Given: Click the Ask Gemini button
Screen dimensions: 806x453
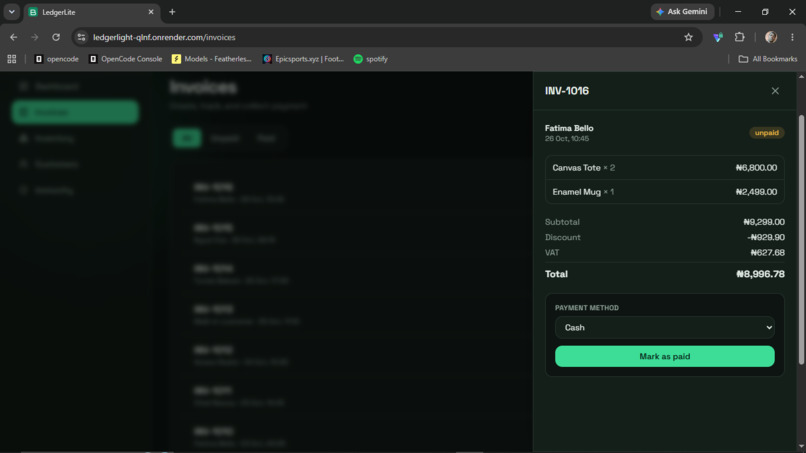Looking at the screenshot, I should coord(682,11).
